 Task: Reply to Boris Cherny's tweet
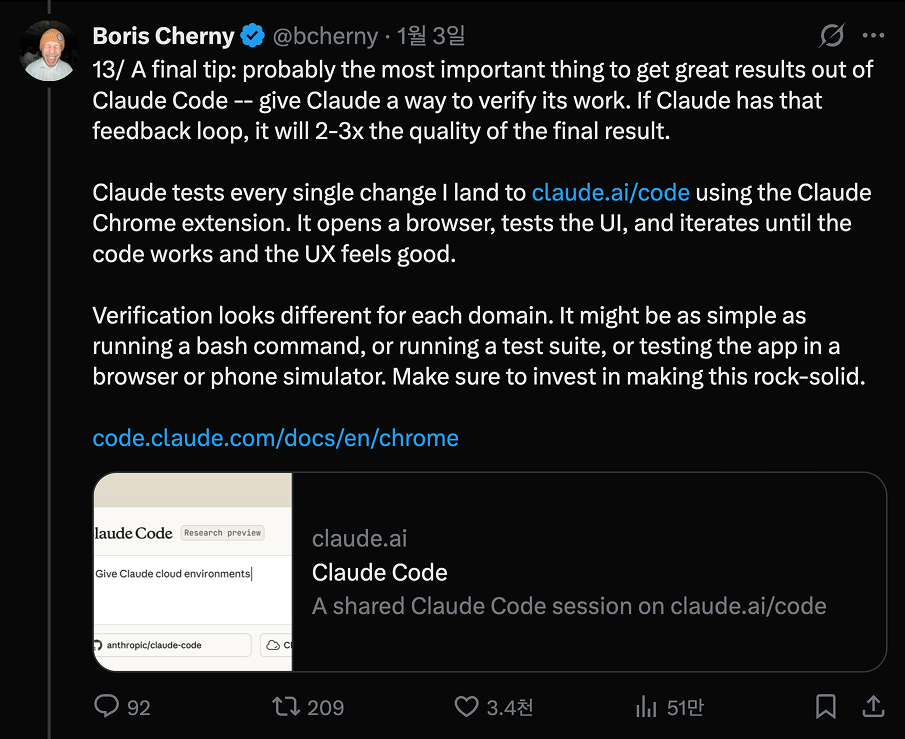[x=107, y=707]
